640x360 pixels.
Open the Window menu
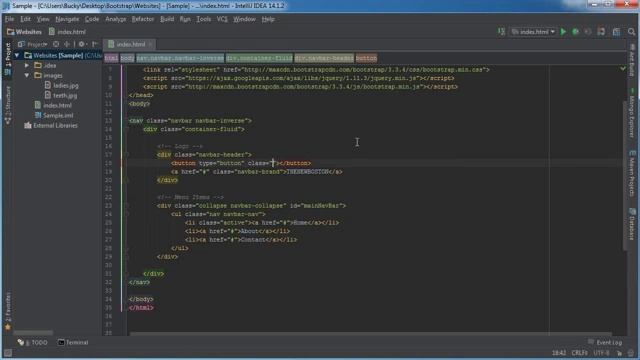click(244, 19)
